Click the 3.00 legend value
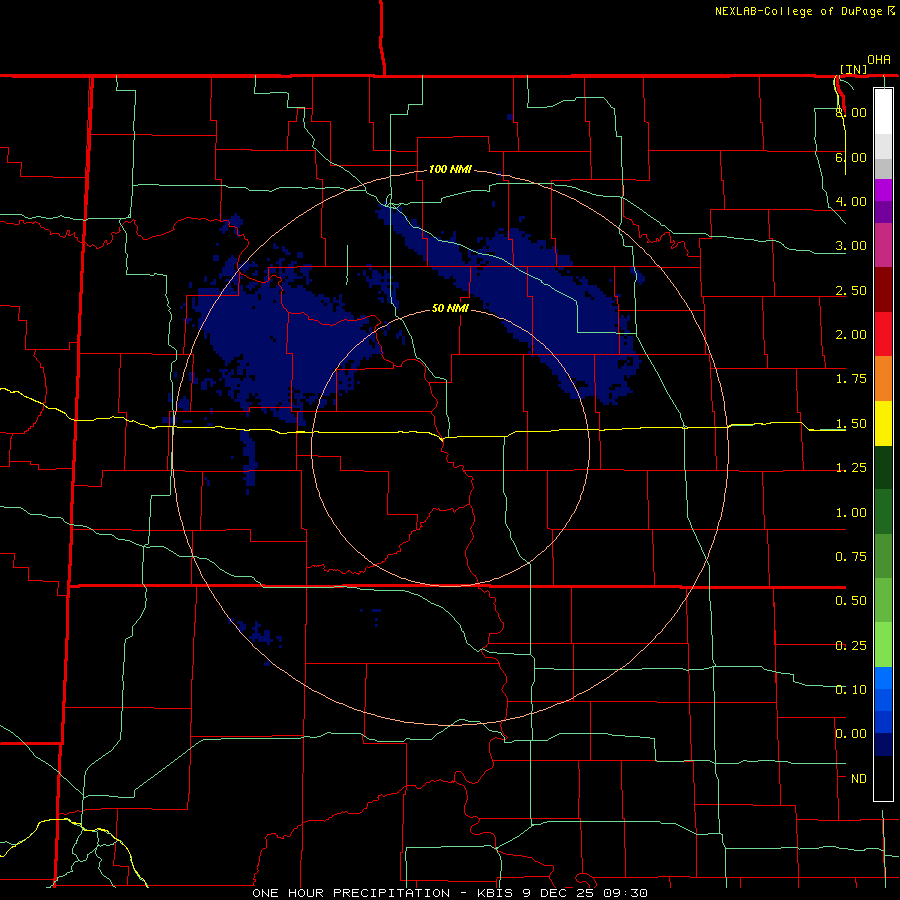 coord(851,246)
